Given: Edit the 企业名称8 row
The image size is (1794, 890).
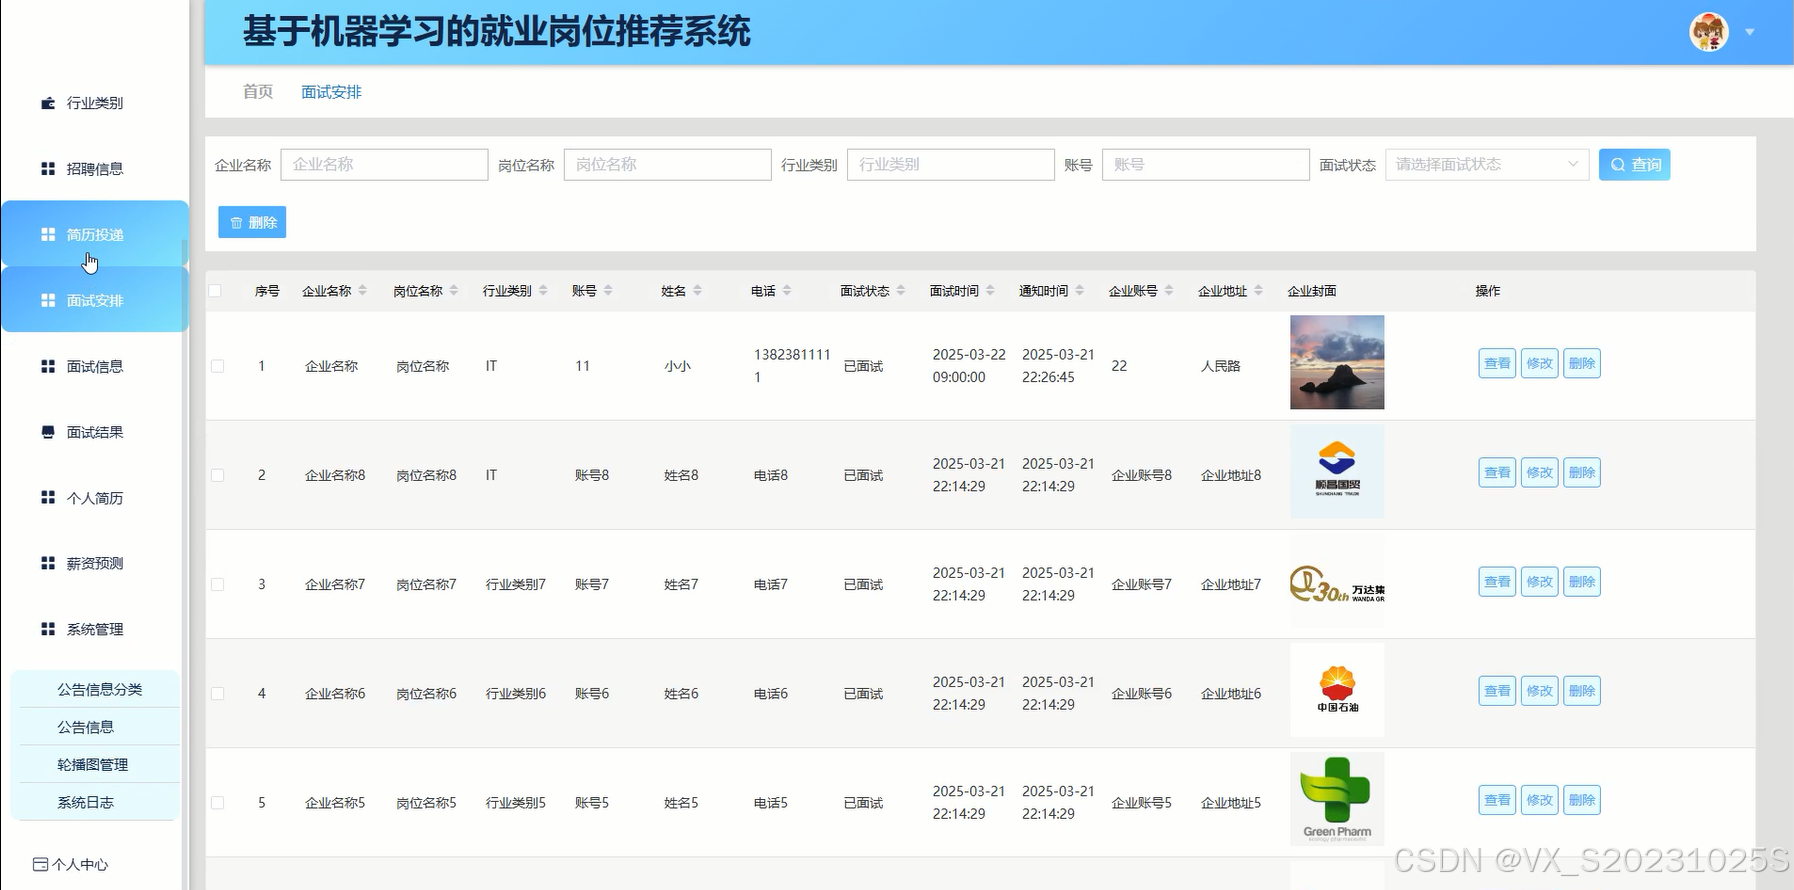Looking at the screenshot, I should pos(1539,472).
